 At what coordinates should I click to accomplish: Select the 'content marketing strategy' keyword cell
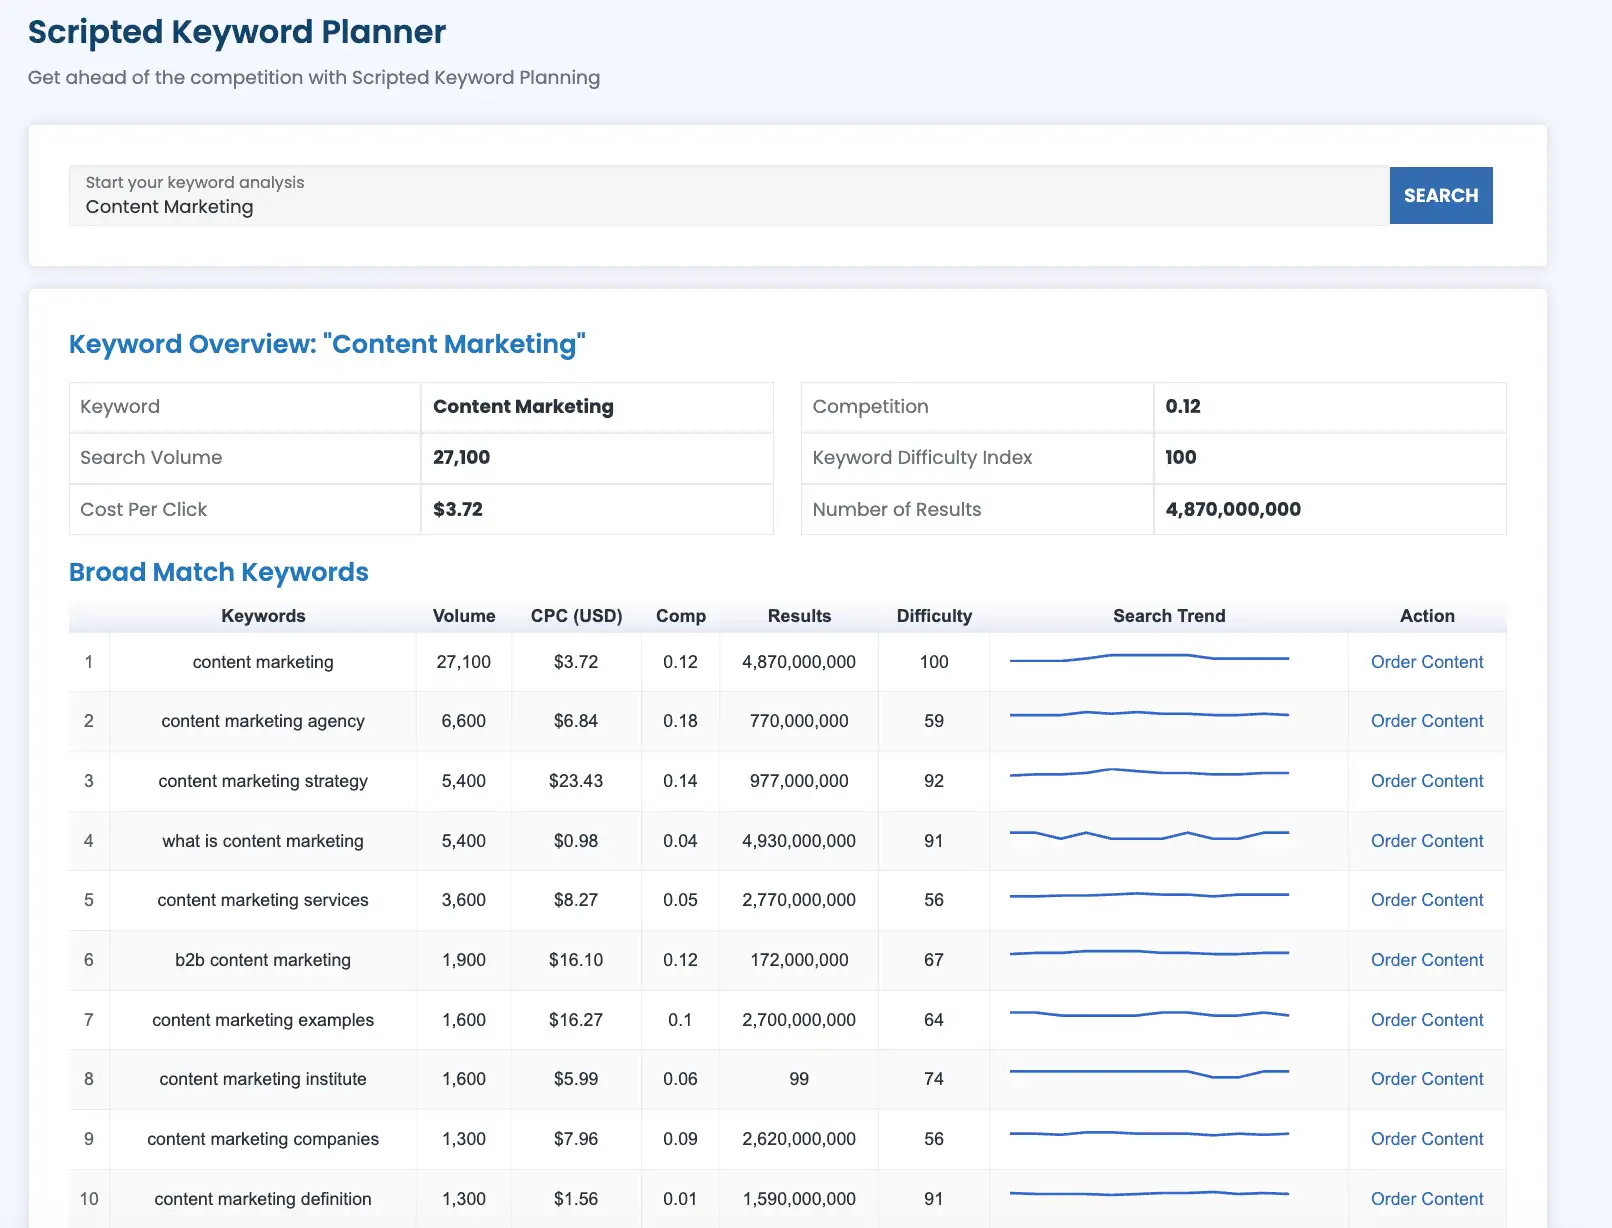point(263,781)
